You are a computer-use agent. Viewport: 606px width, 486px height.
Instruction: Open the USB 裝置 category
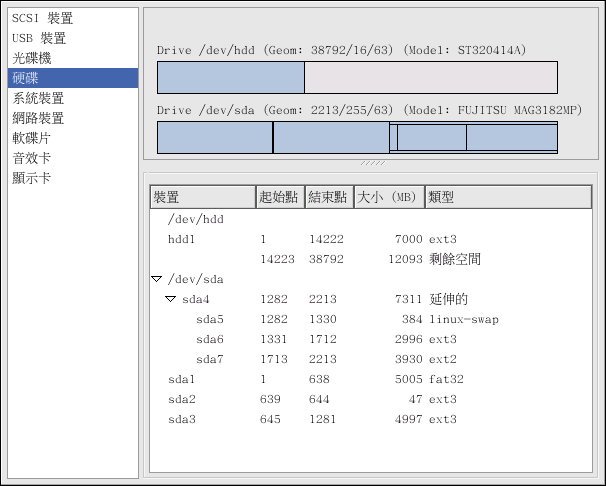tap(39, 38)
